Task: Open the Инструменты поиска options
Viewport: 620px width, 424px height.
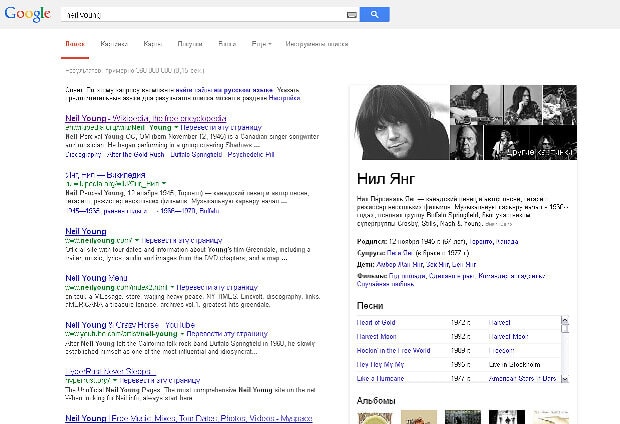Action: pyautogui.click(x=314, y=45)
